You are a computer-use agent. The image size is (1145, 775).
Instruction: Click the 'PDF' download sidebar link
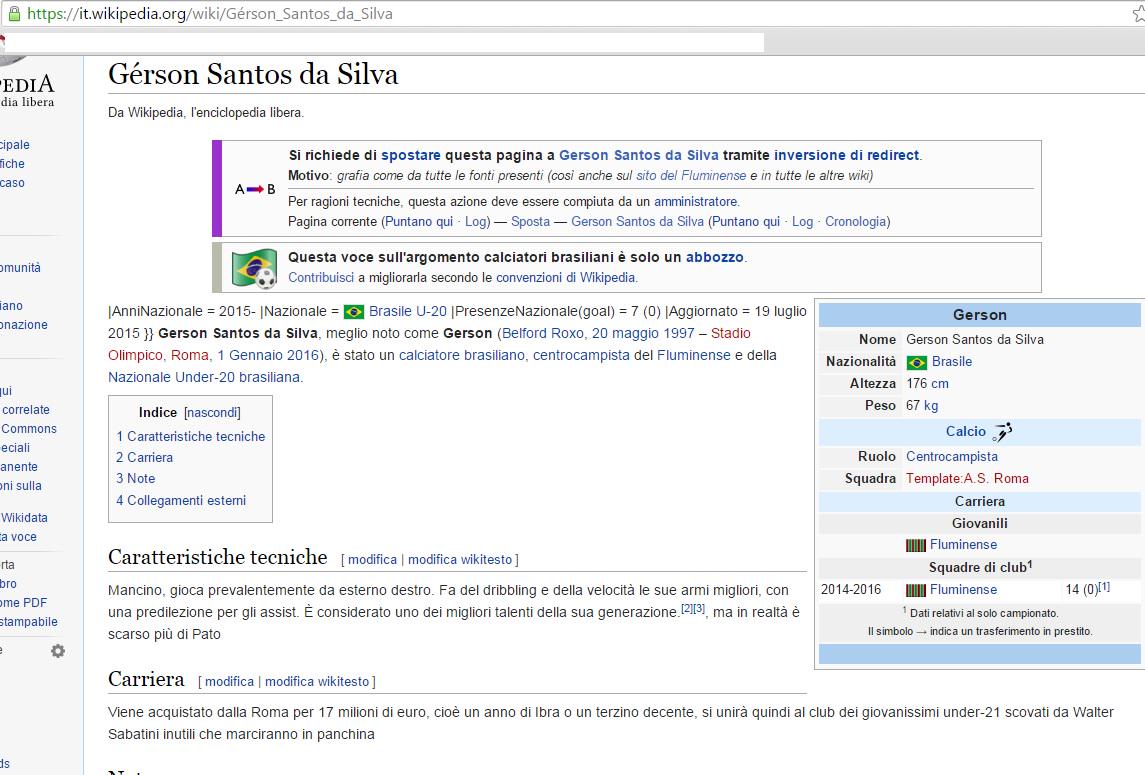click(23, 603)
